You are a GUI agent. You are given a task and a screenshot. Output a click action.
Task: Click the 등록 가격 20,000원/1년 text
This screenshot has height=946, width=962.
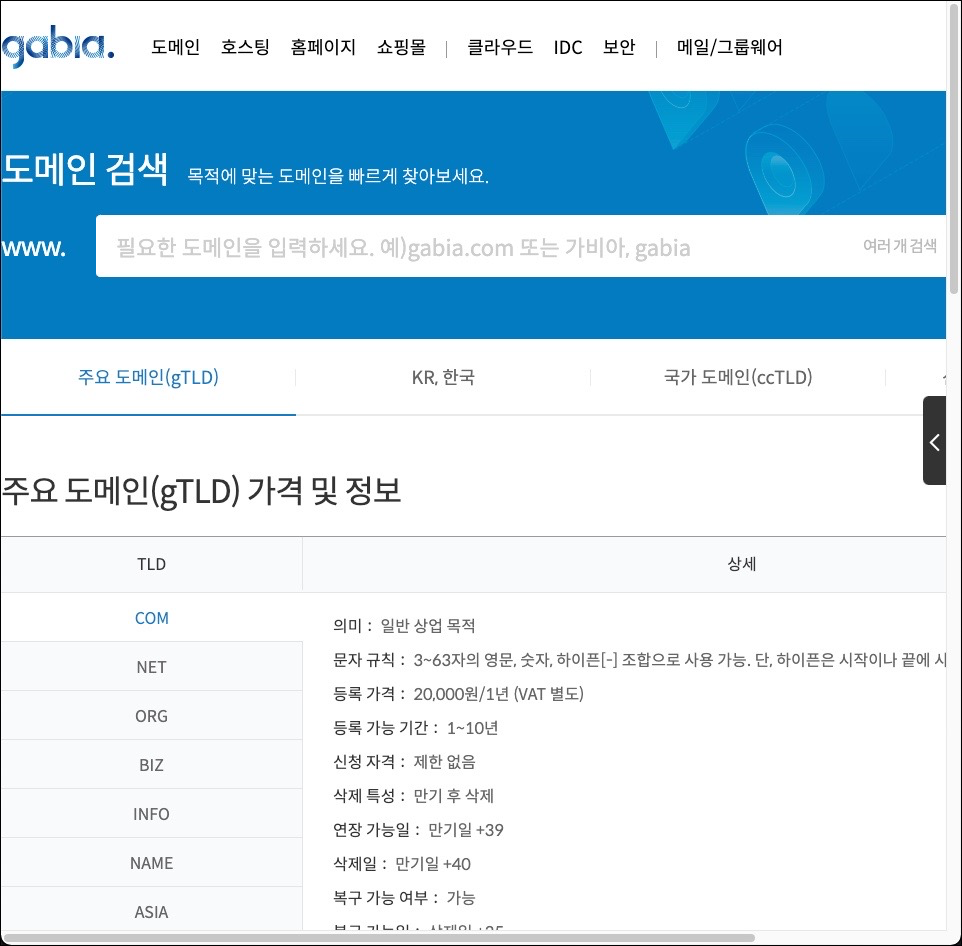pos(458,694)
